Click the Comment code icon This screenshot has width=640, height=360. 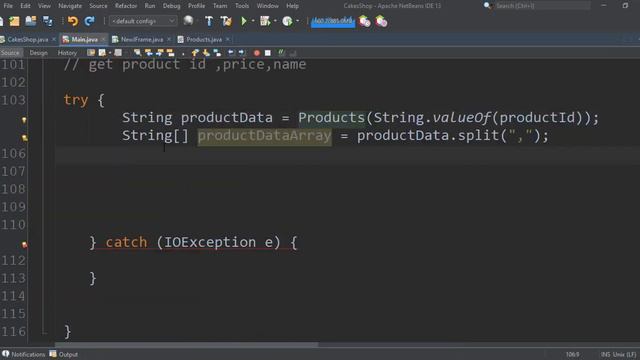click(281, 53)
